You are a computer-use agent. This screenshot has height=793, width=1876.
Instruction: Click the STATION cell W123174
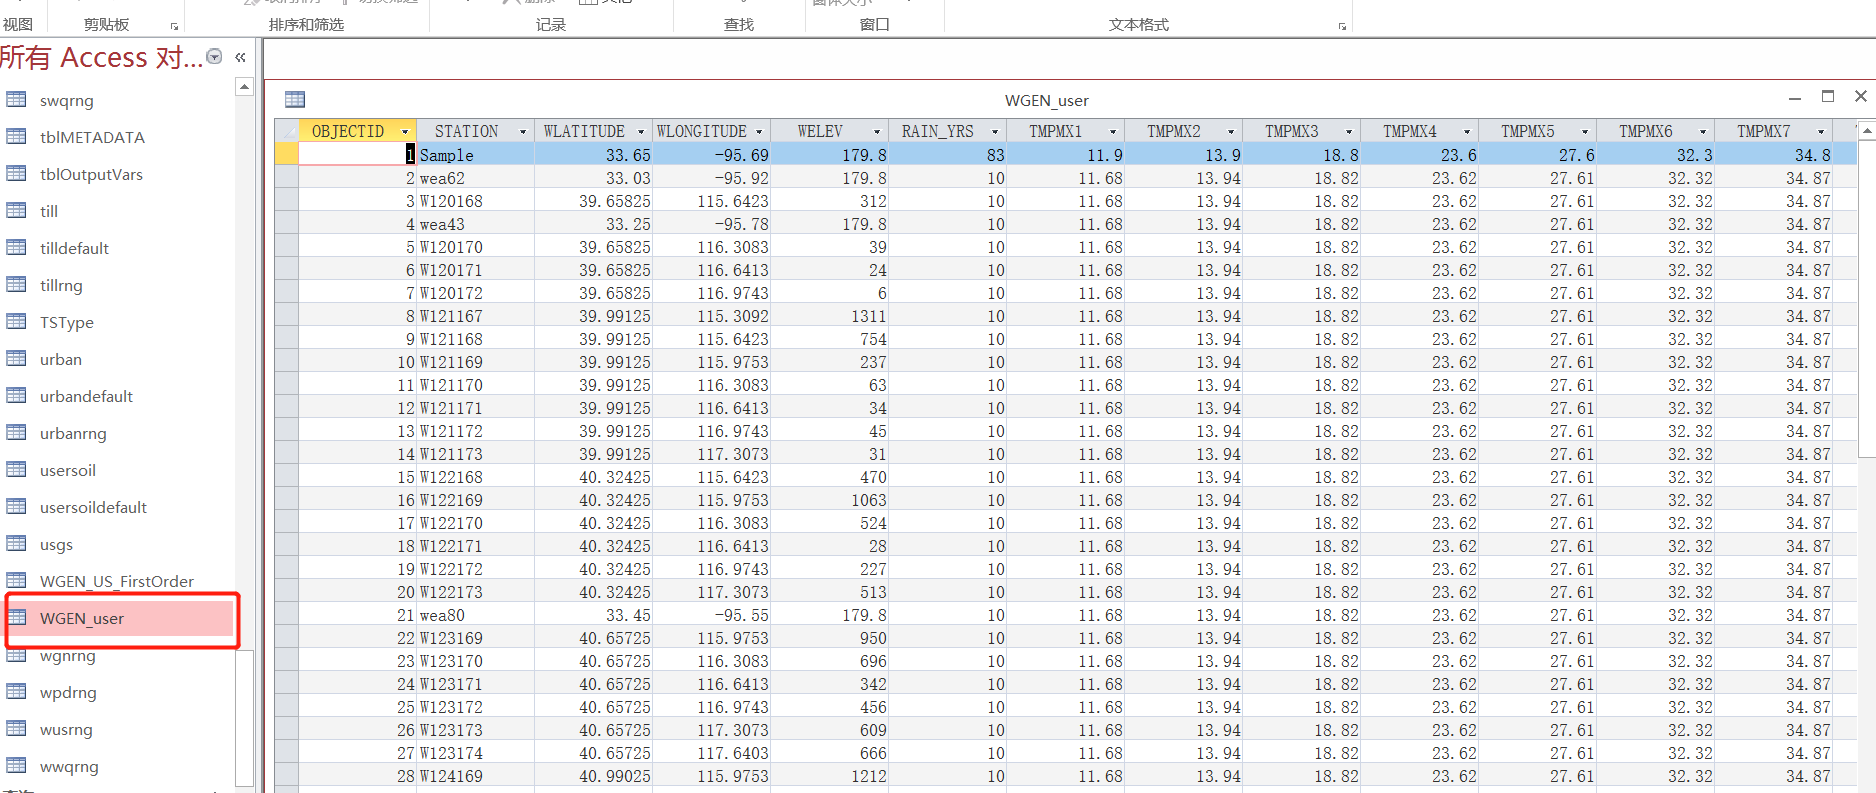pos(475,753)
